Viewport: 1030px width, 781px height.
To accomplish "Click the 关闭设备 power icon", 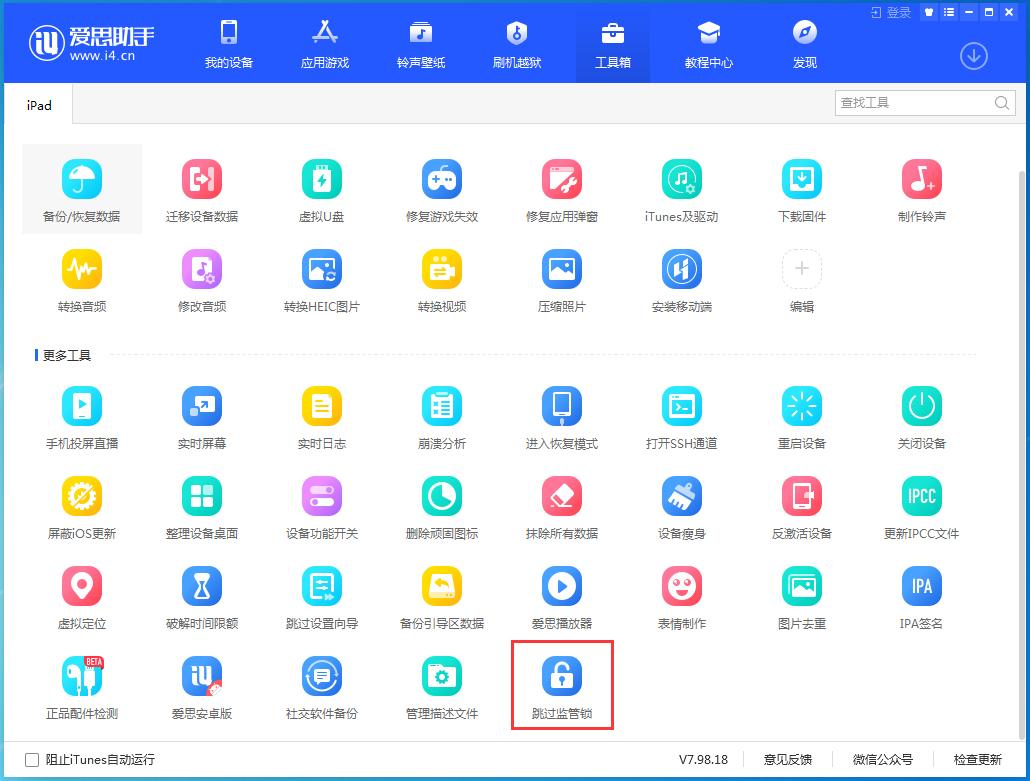I will [922, 406].
